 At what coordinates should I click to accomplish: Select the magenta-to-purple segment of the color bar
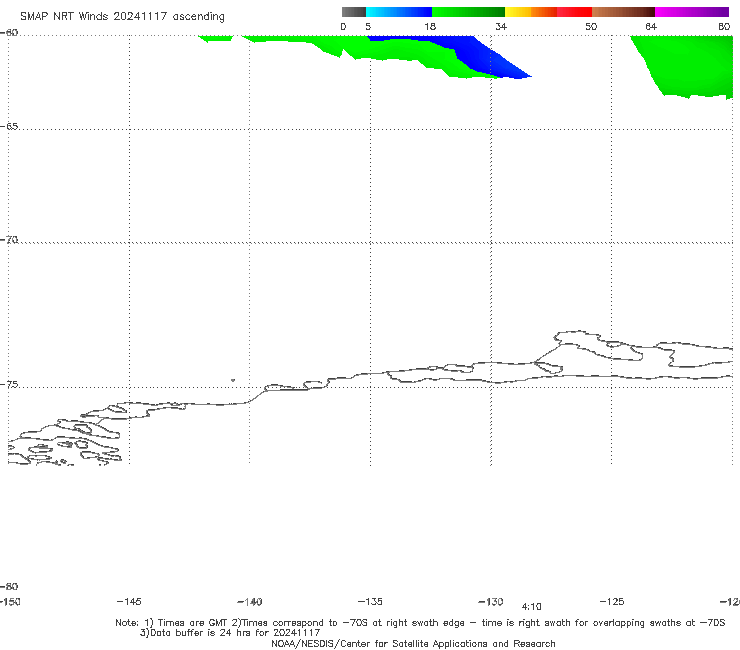pos(692,12)
